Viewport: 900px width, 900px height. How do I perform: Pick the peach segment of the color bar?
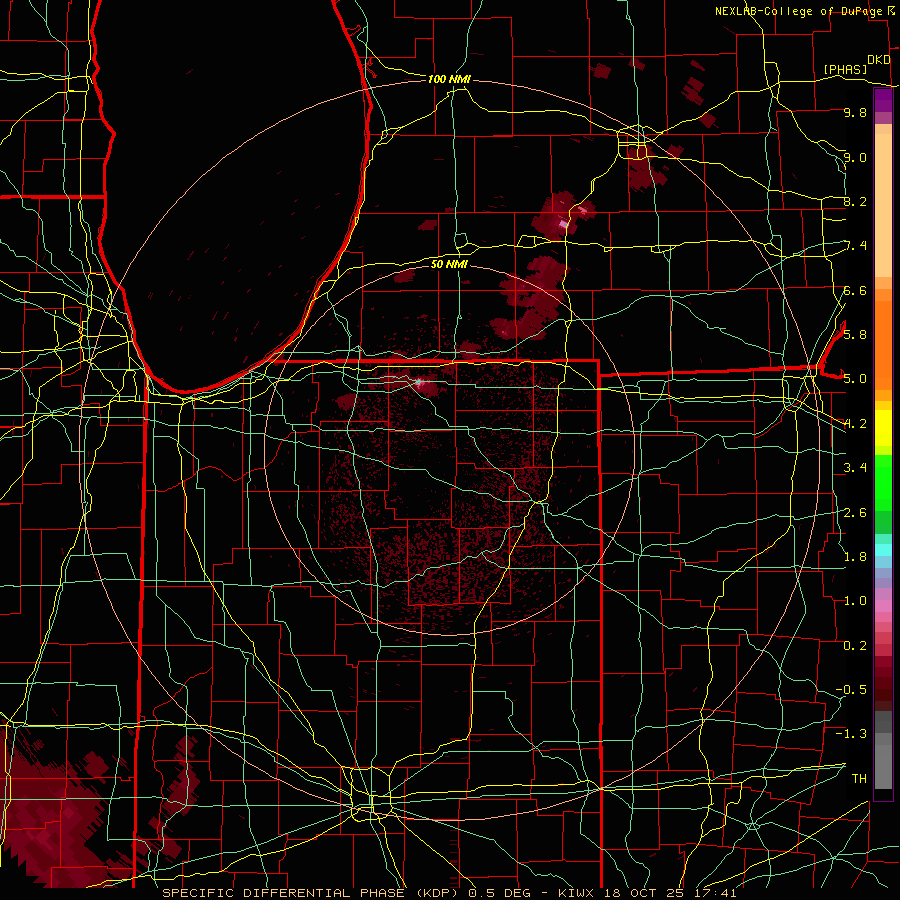point(883,205)
